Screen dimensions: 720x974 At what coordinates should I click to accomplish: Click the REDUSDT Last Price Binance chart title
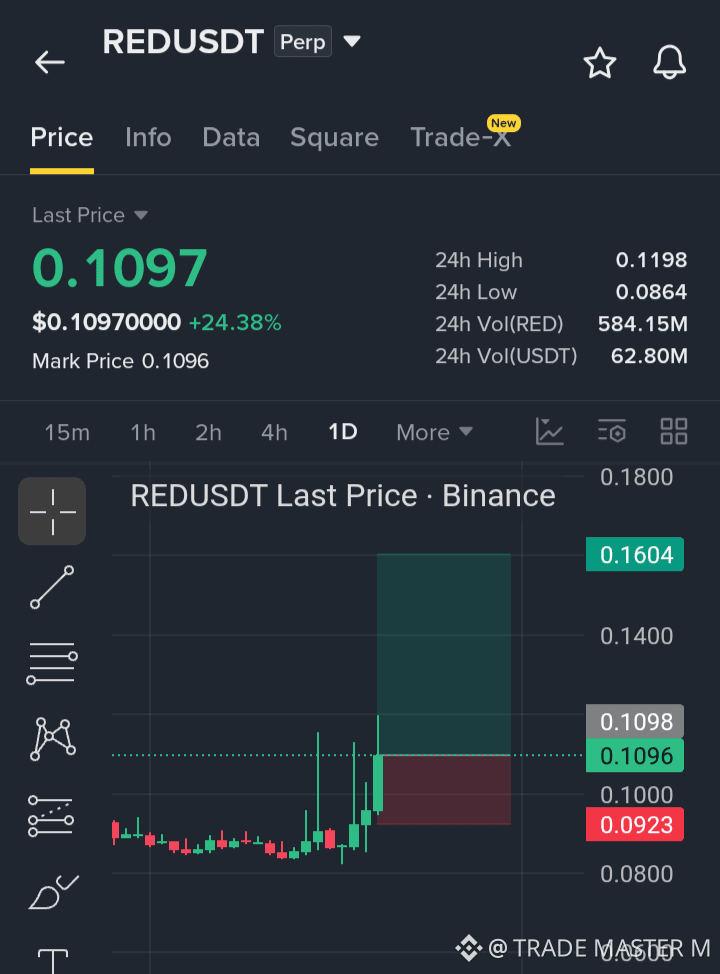tap(343, 496)
